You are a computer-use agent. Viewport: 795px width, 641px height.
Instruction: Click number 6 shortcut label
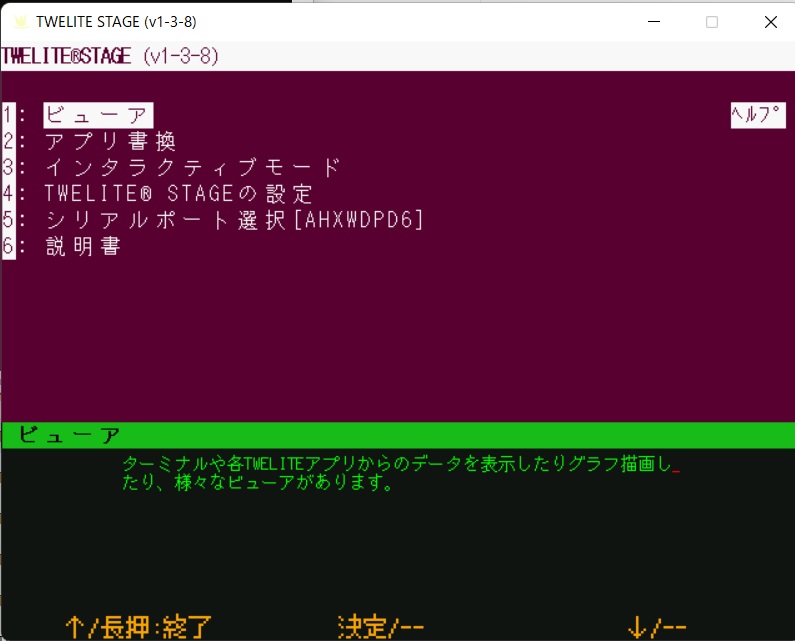[9, 246]
